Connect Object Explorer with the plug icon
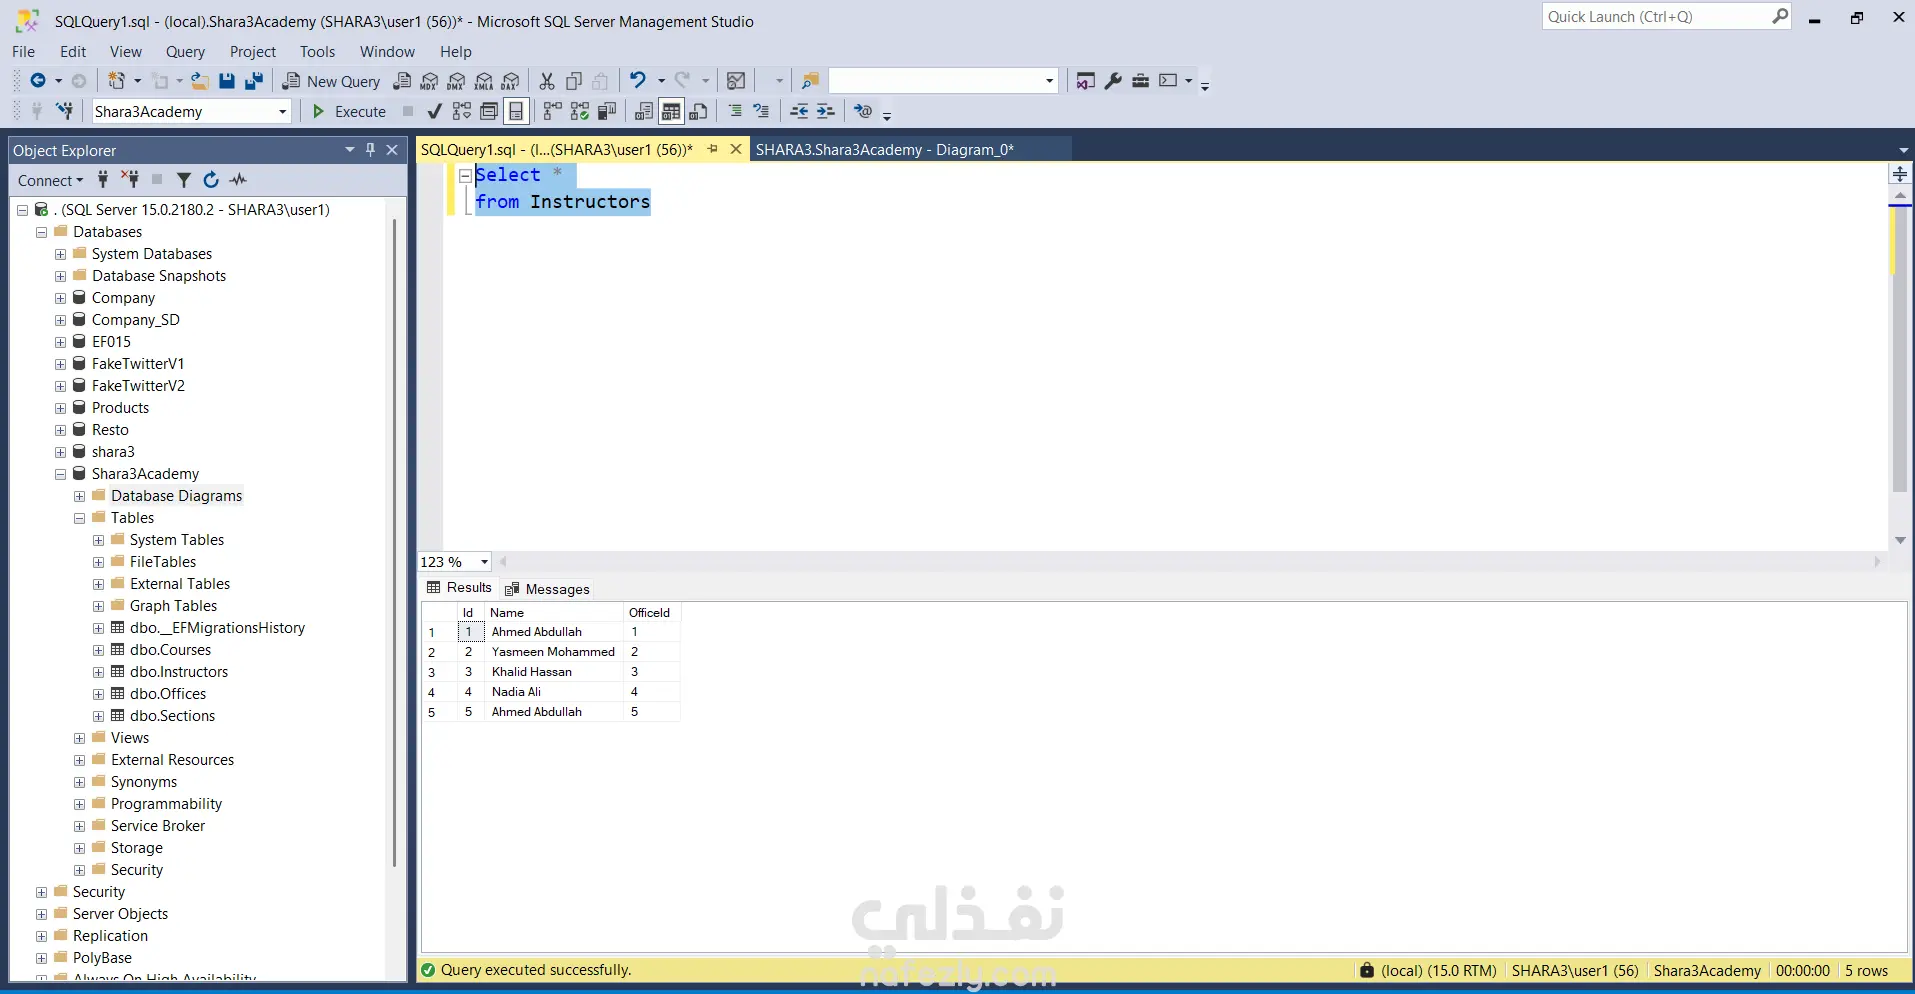The width and height of the screenshot is (1915, 994). click(x=103, y=180)
